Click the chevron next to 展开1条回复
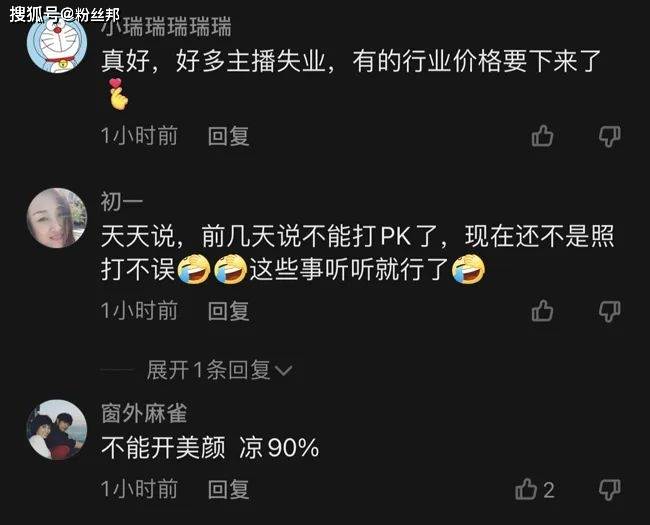650x525 pixels. [x=284, y=370]
